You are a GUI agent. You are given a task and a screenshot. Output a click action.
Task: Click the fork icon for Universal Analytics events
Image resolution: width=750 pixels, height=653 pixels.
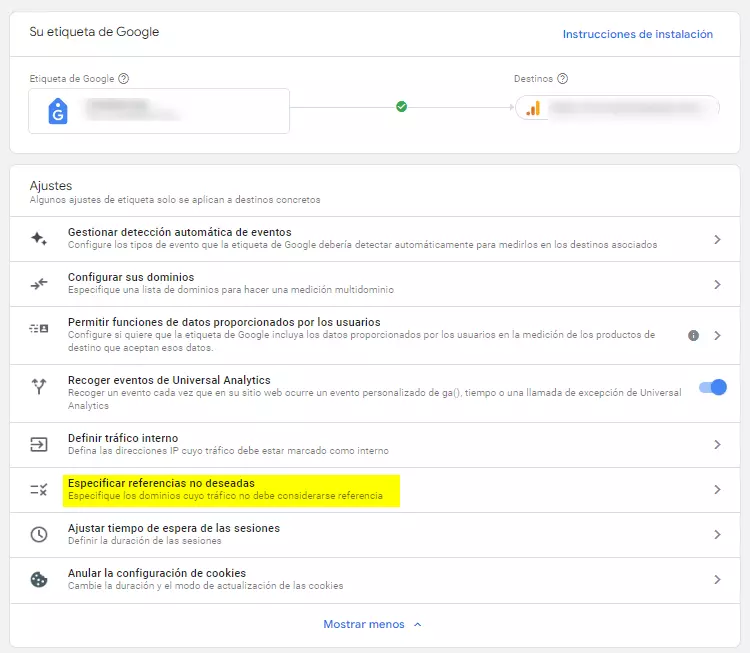(39, 386)
